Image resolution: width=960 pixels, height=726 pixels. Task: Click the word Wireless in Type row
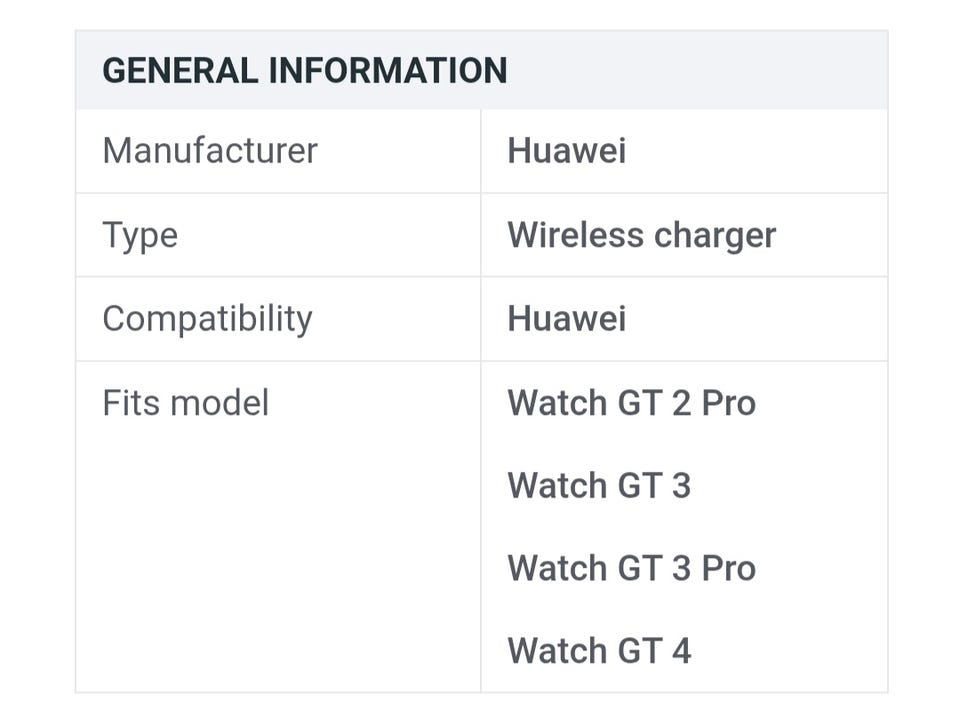[575, 235]
